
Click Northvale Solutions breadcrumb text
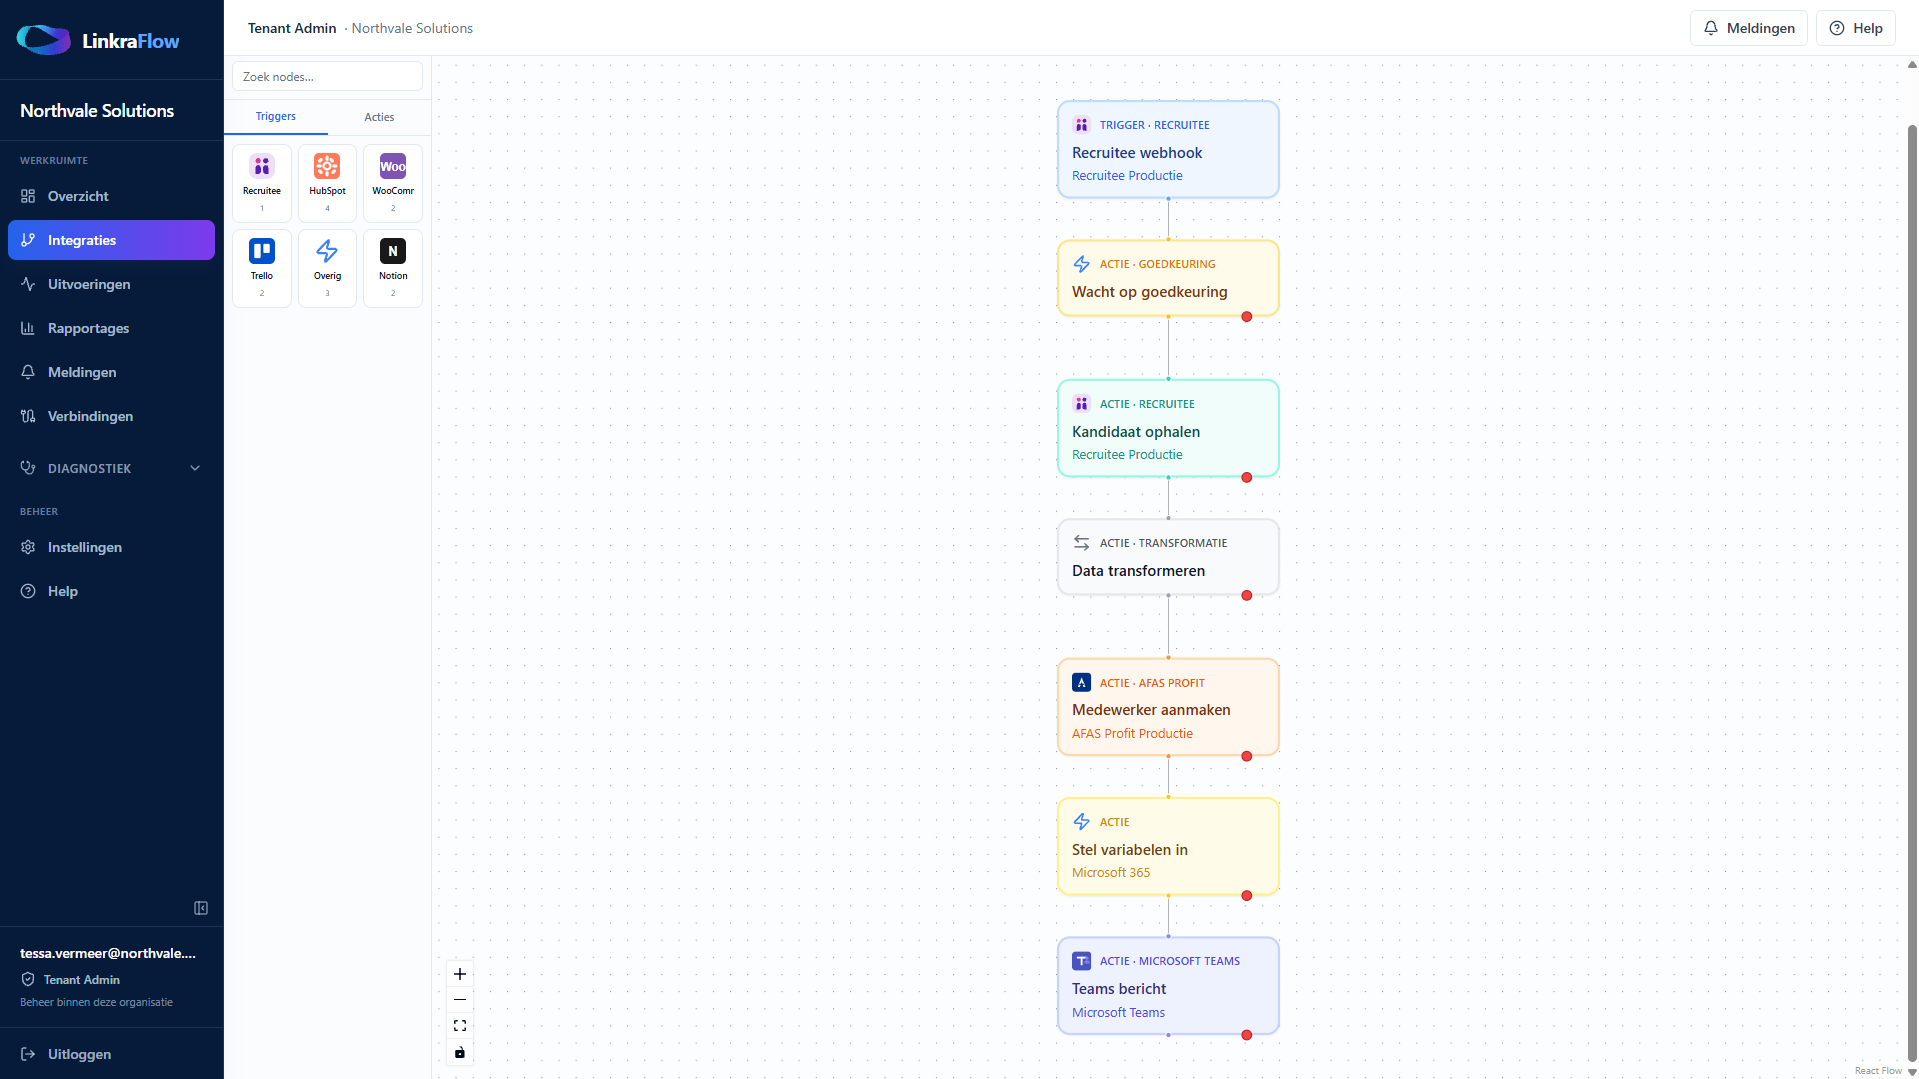412,28
